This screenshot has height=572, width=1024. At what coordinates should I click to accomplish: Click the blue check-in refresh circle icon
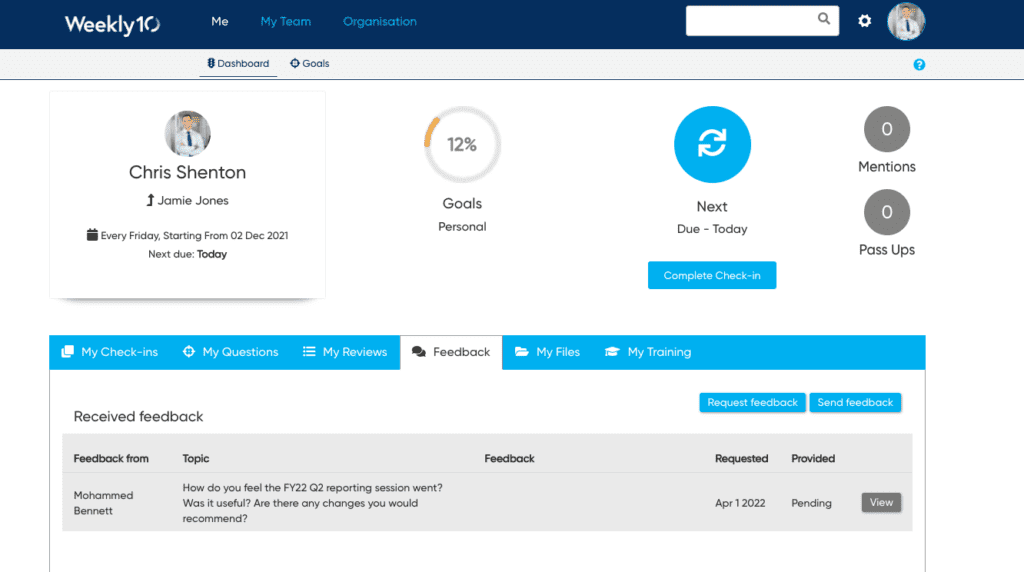(712, 145)
